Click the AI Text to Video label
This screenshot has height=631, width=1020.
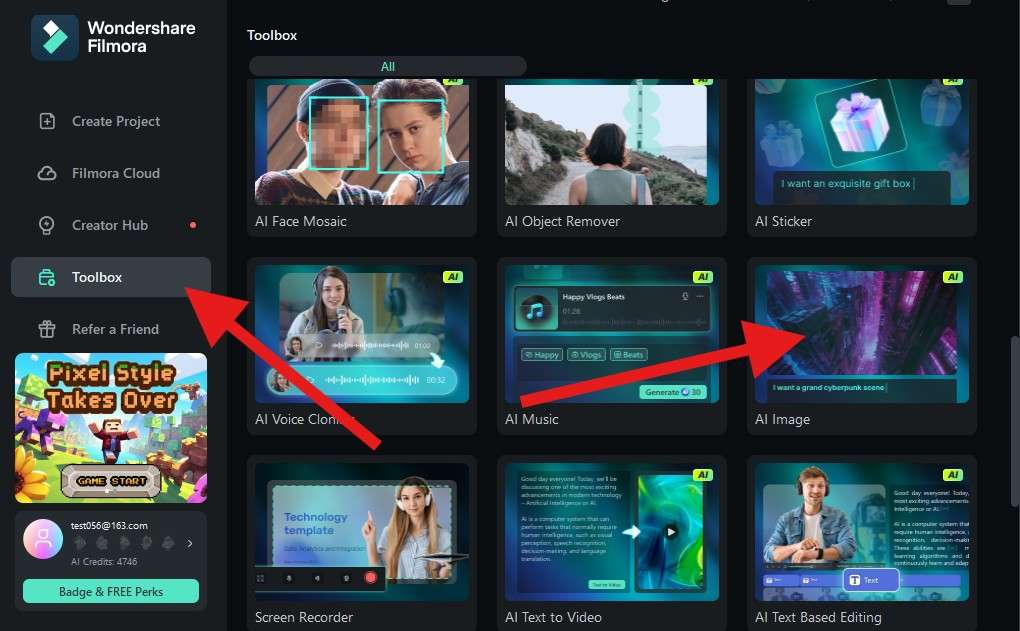coord(553,617)
